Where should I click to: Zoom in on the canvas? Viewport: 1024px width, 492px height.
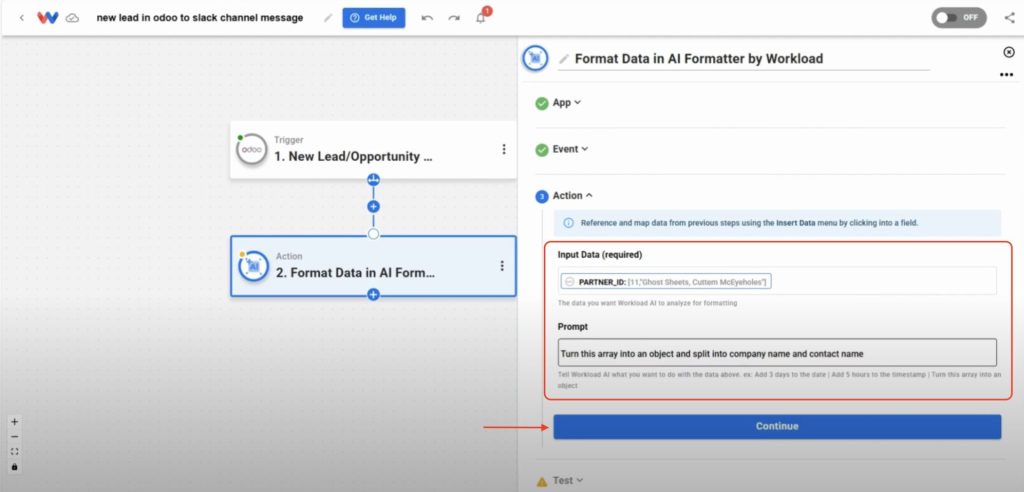(x=14, y=422)
